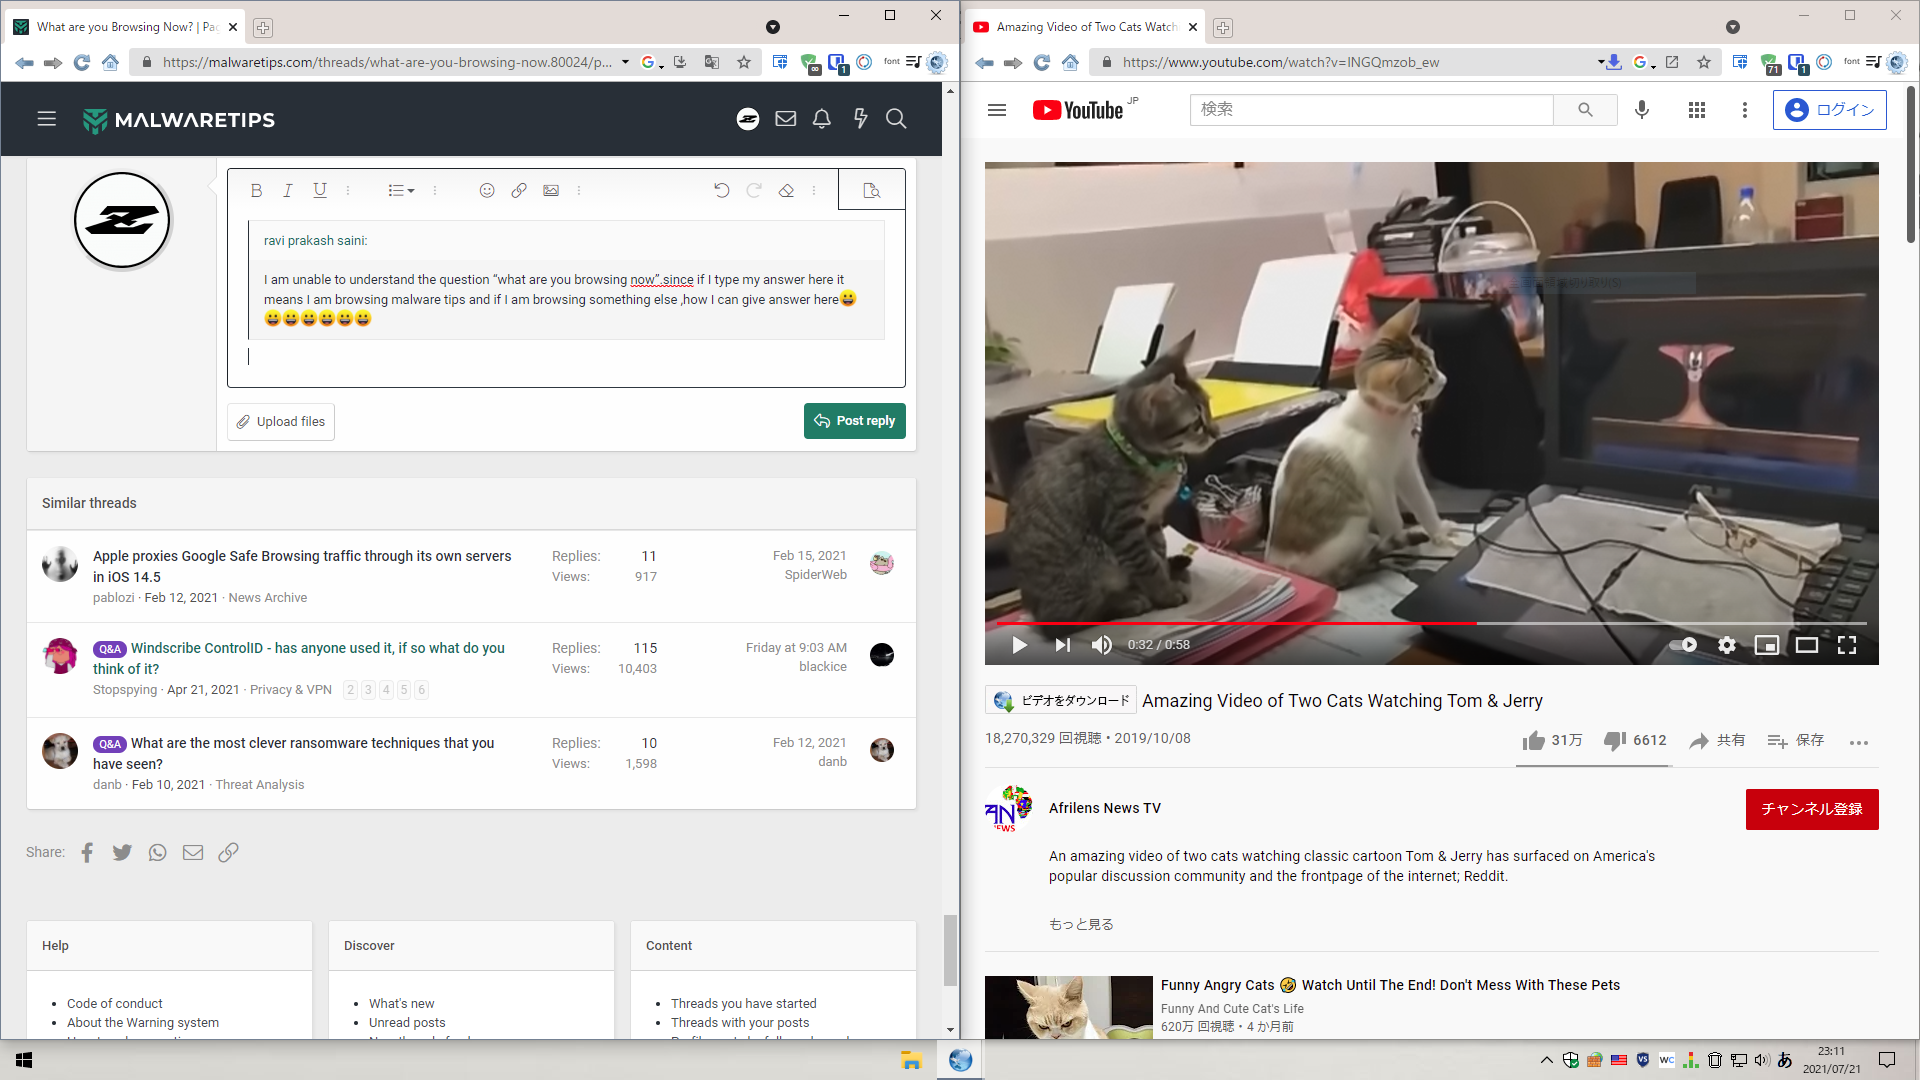Enter YouTube fullscreen mode
This screenshot has width=1920, height=1080.
tap(1847, 645)
